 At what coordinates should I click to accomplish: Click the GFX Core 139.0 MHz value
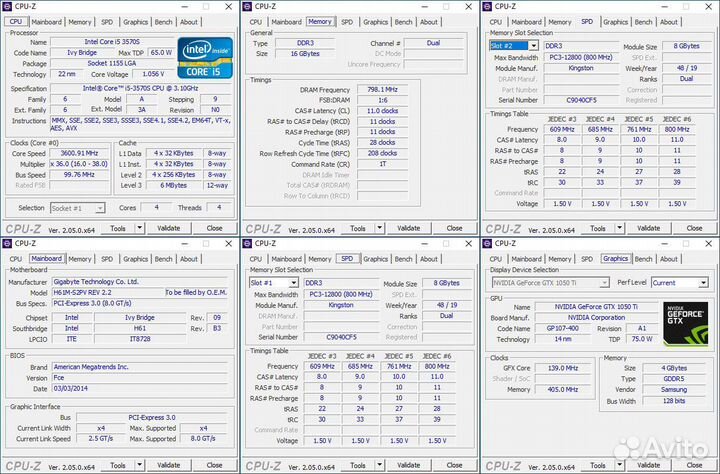pos(563,368)
